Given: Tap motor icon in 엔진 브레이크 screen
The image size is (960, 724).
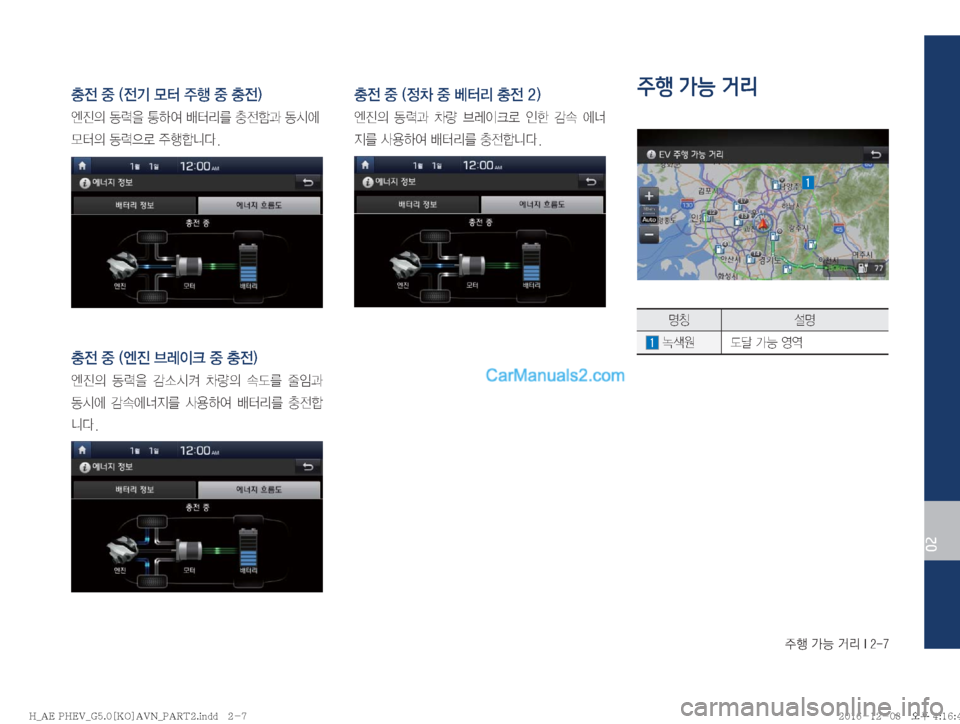Looking at the screenshot, I should click(x=189, y=550).
